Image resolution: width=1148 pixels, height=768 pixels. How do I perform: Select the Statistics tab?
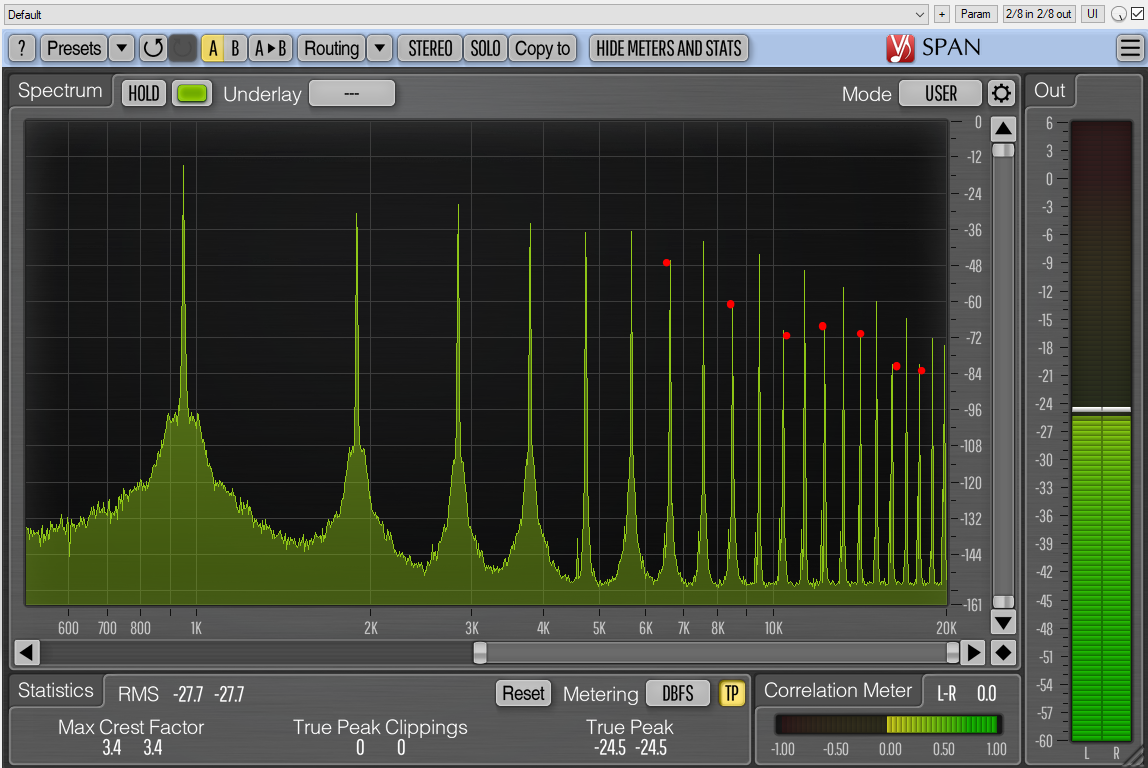click(x=55, y=690)
